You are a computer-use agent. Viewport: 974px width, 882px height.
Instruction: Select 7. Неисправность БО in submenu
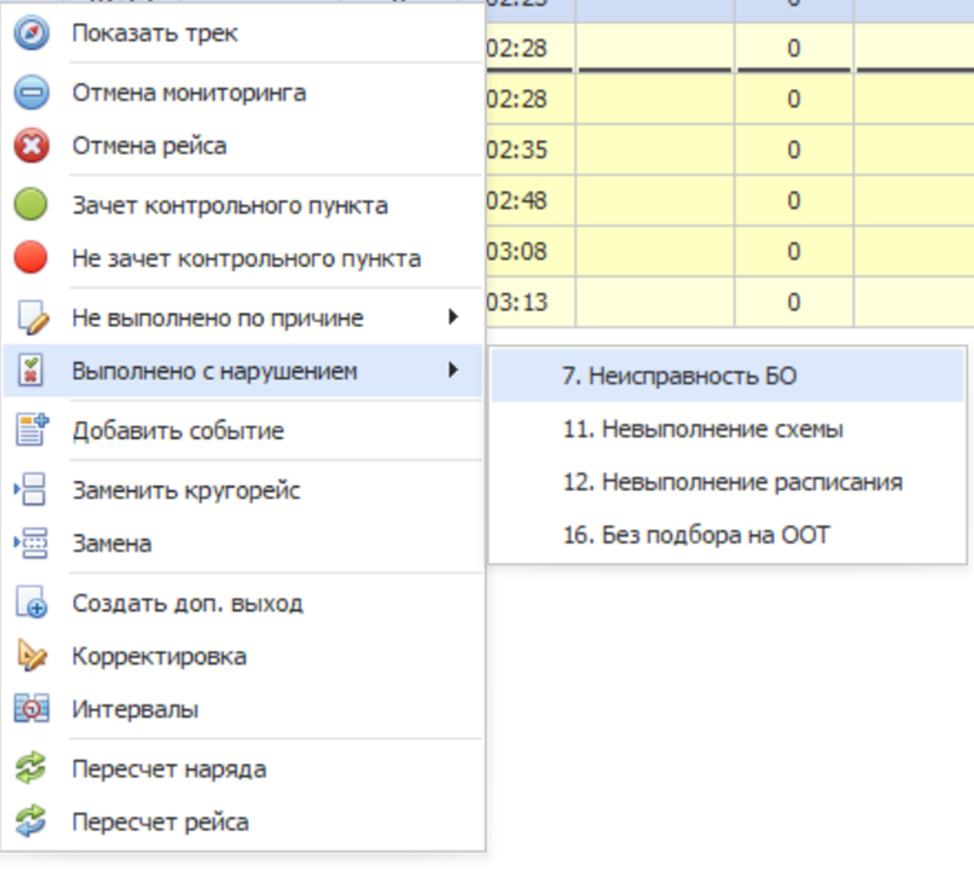click(x=679, y=377)
